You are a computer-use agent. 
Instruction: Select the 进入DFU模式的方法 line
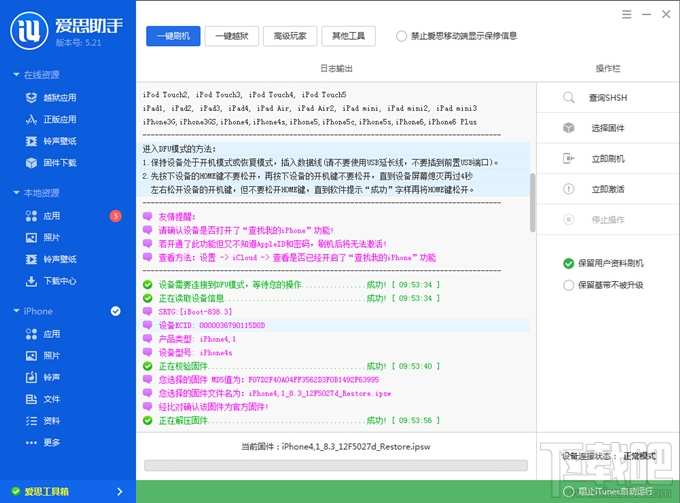(333, 149)
